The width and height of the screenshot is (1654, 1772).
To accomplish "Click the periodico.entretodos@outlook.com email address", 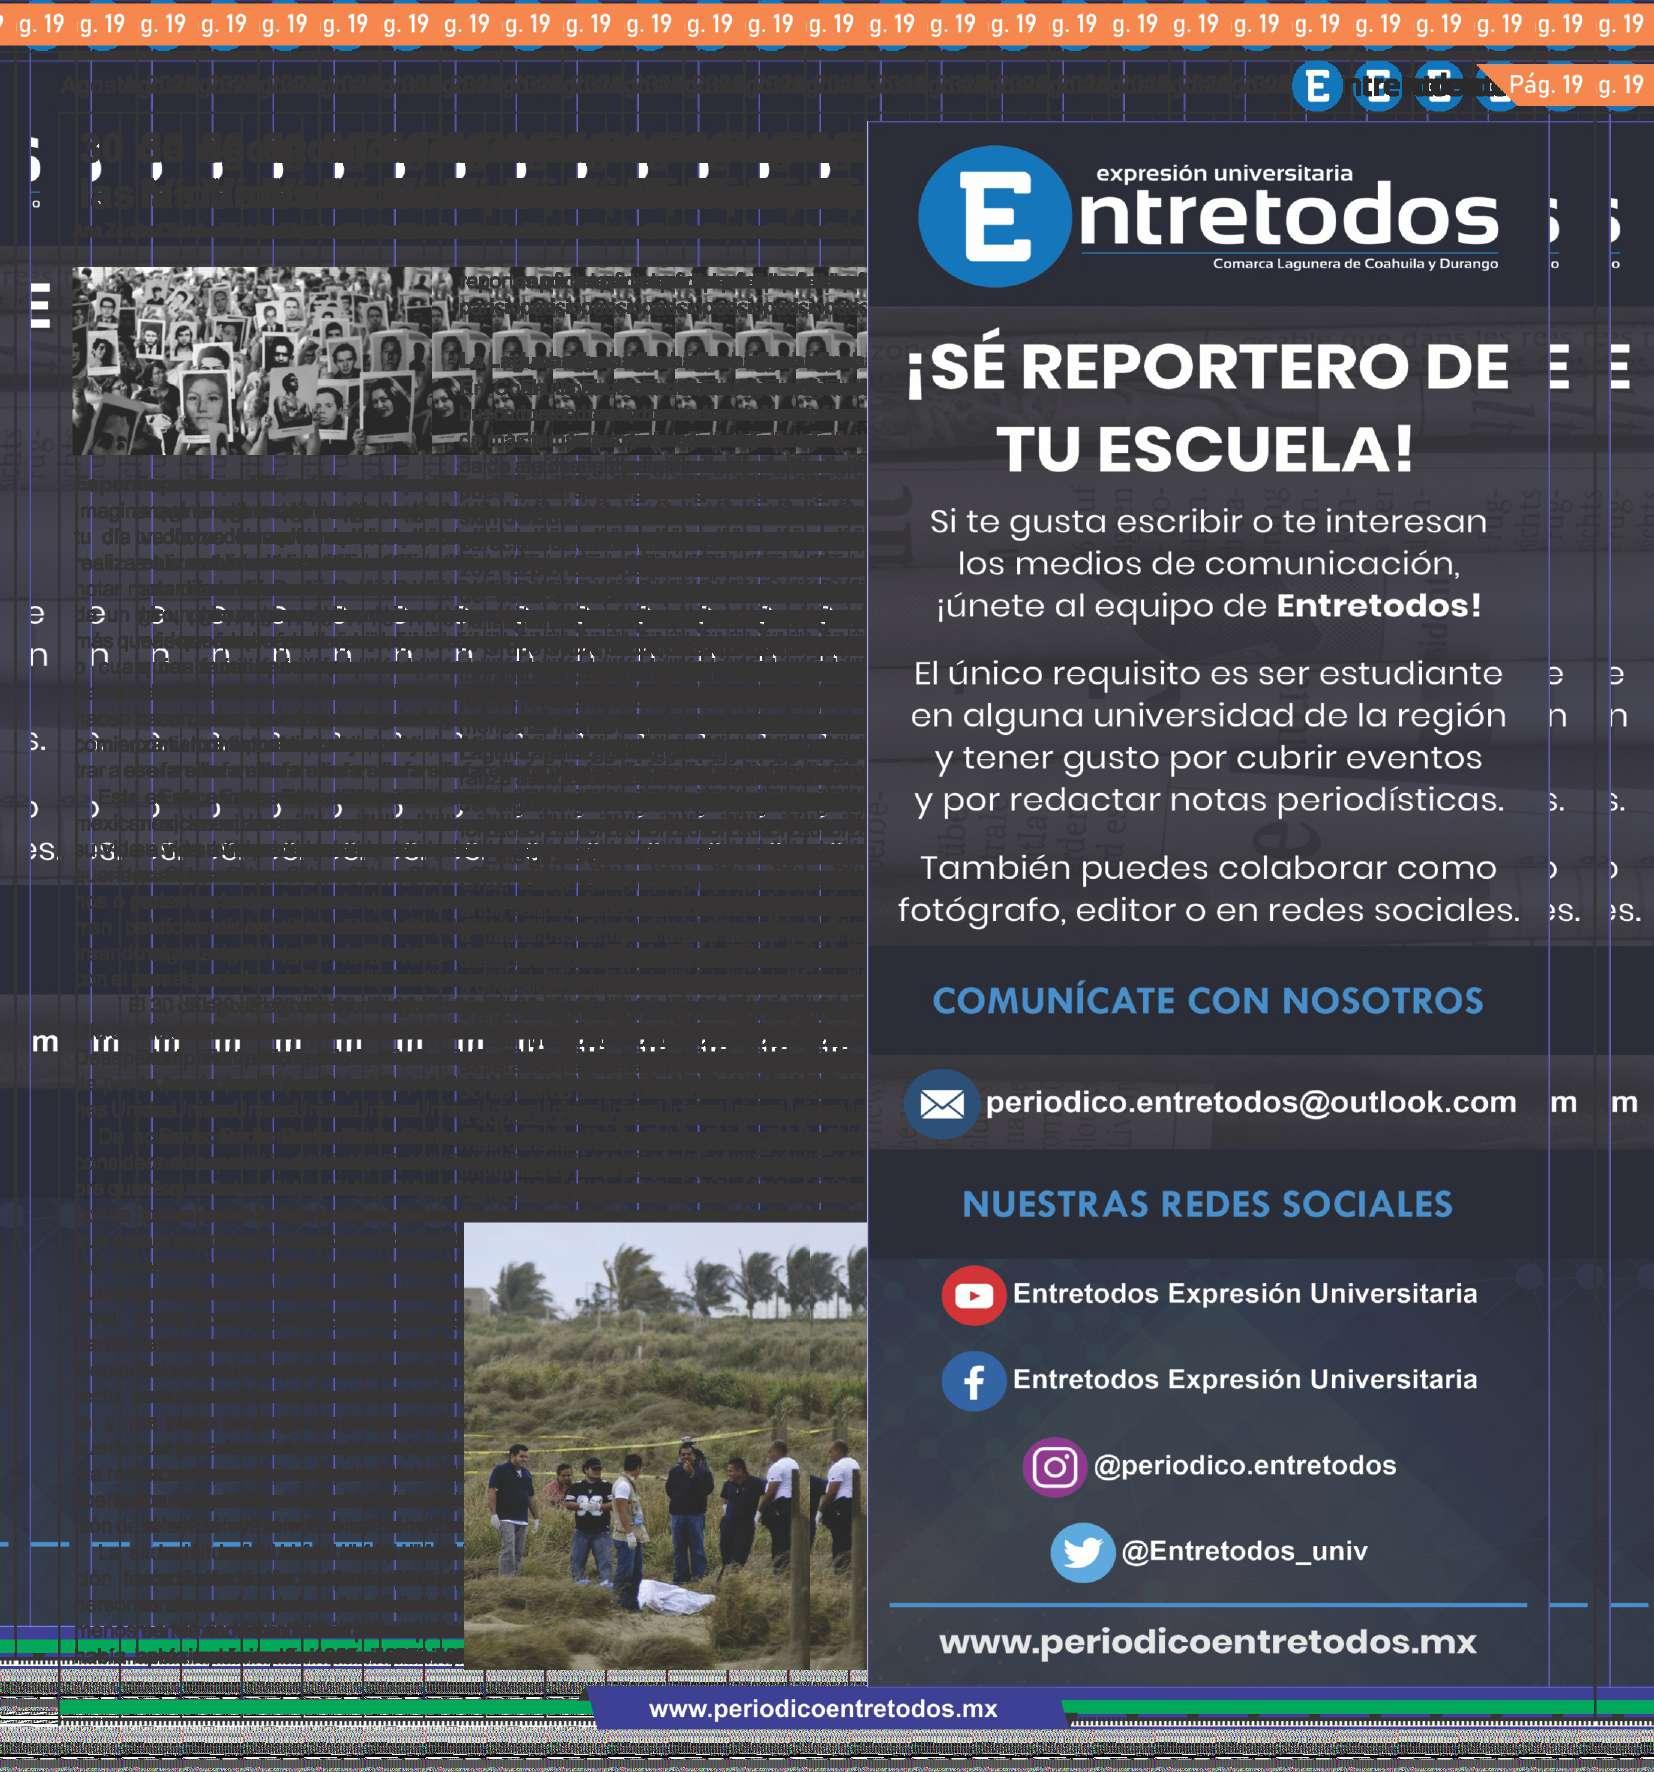I will (x=1251, y=1102).
